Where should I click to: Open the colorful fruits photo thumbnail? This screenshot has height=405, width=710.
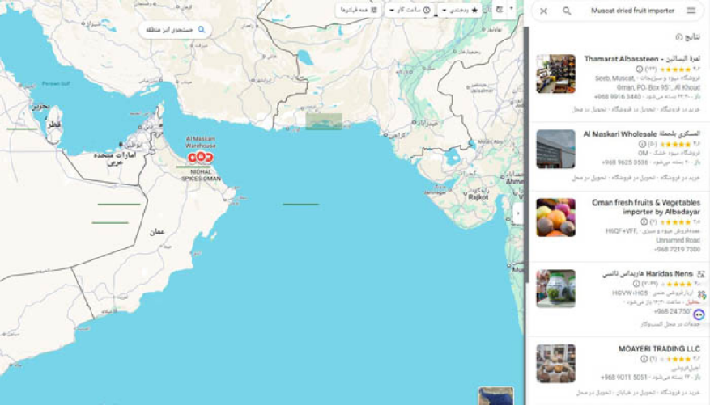pos(556,217)
